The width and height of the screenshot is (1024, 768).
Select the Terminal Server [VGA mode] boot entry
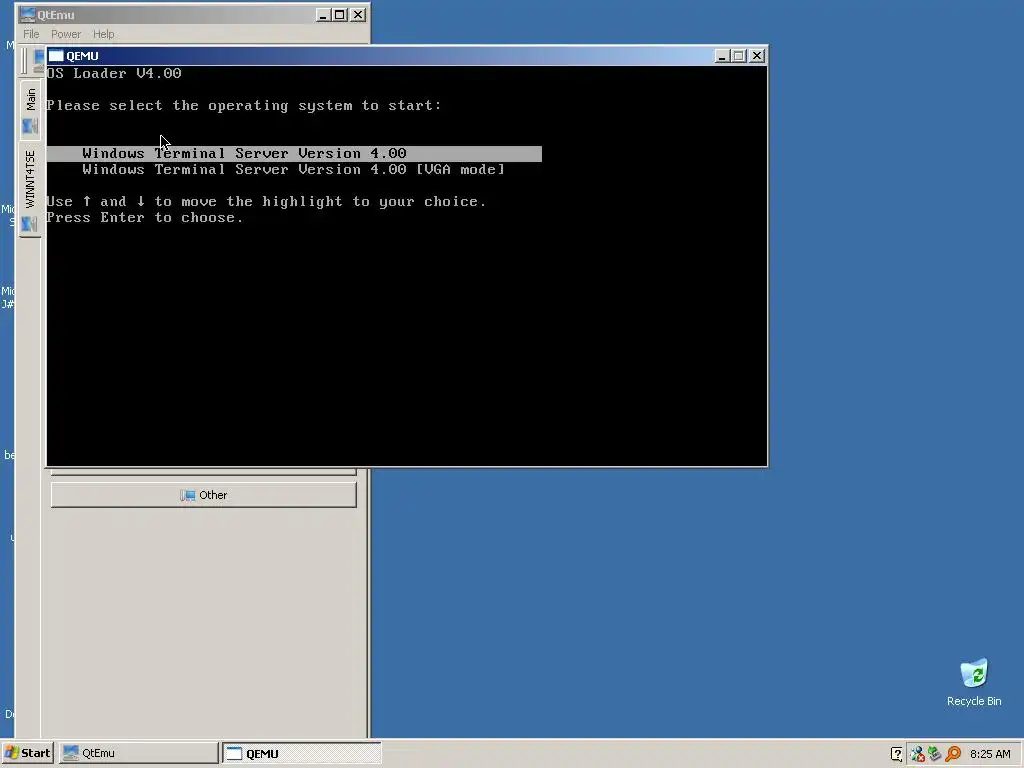pyautogui.click(x=293, y=170)
